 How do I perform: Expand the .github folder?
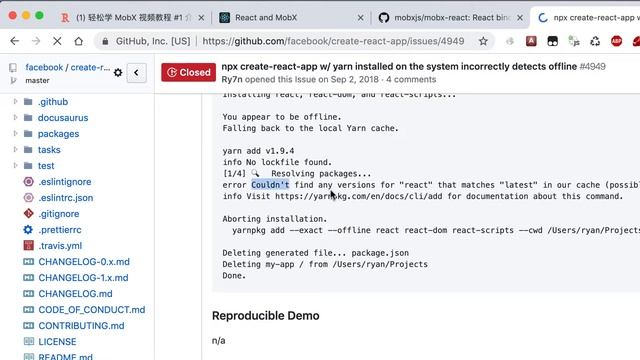coord(16,101)
